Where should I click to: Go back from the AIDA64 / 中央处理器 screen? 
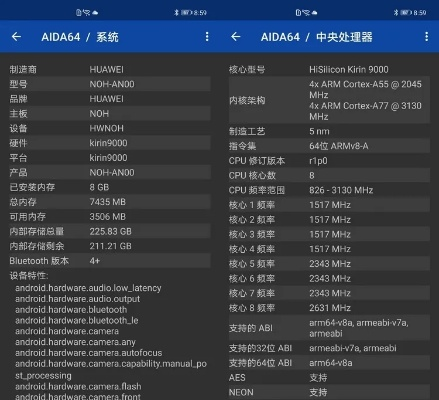coord(236,37)
